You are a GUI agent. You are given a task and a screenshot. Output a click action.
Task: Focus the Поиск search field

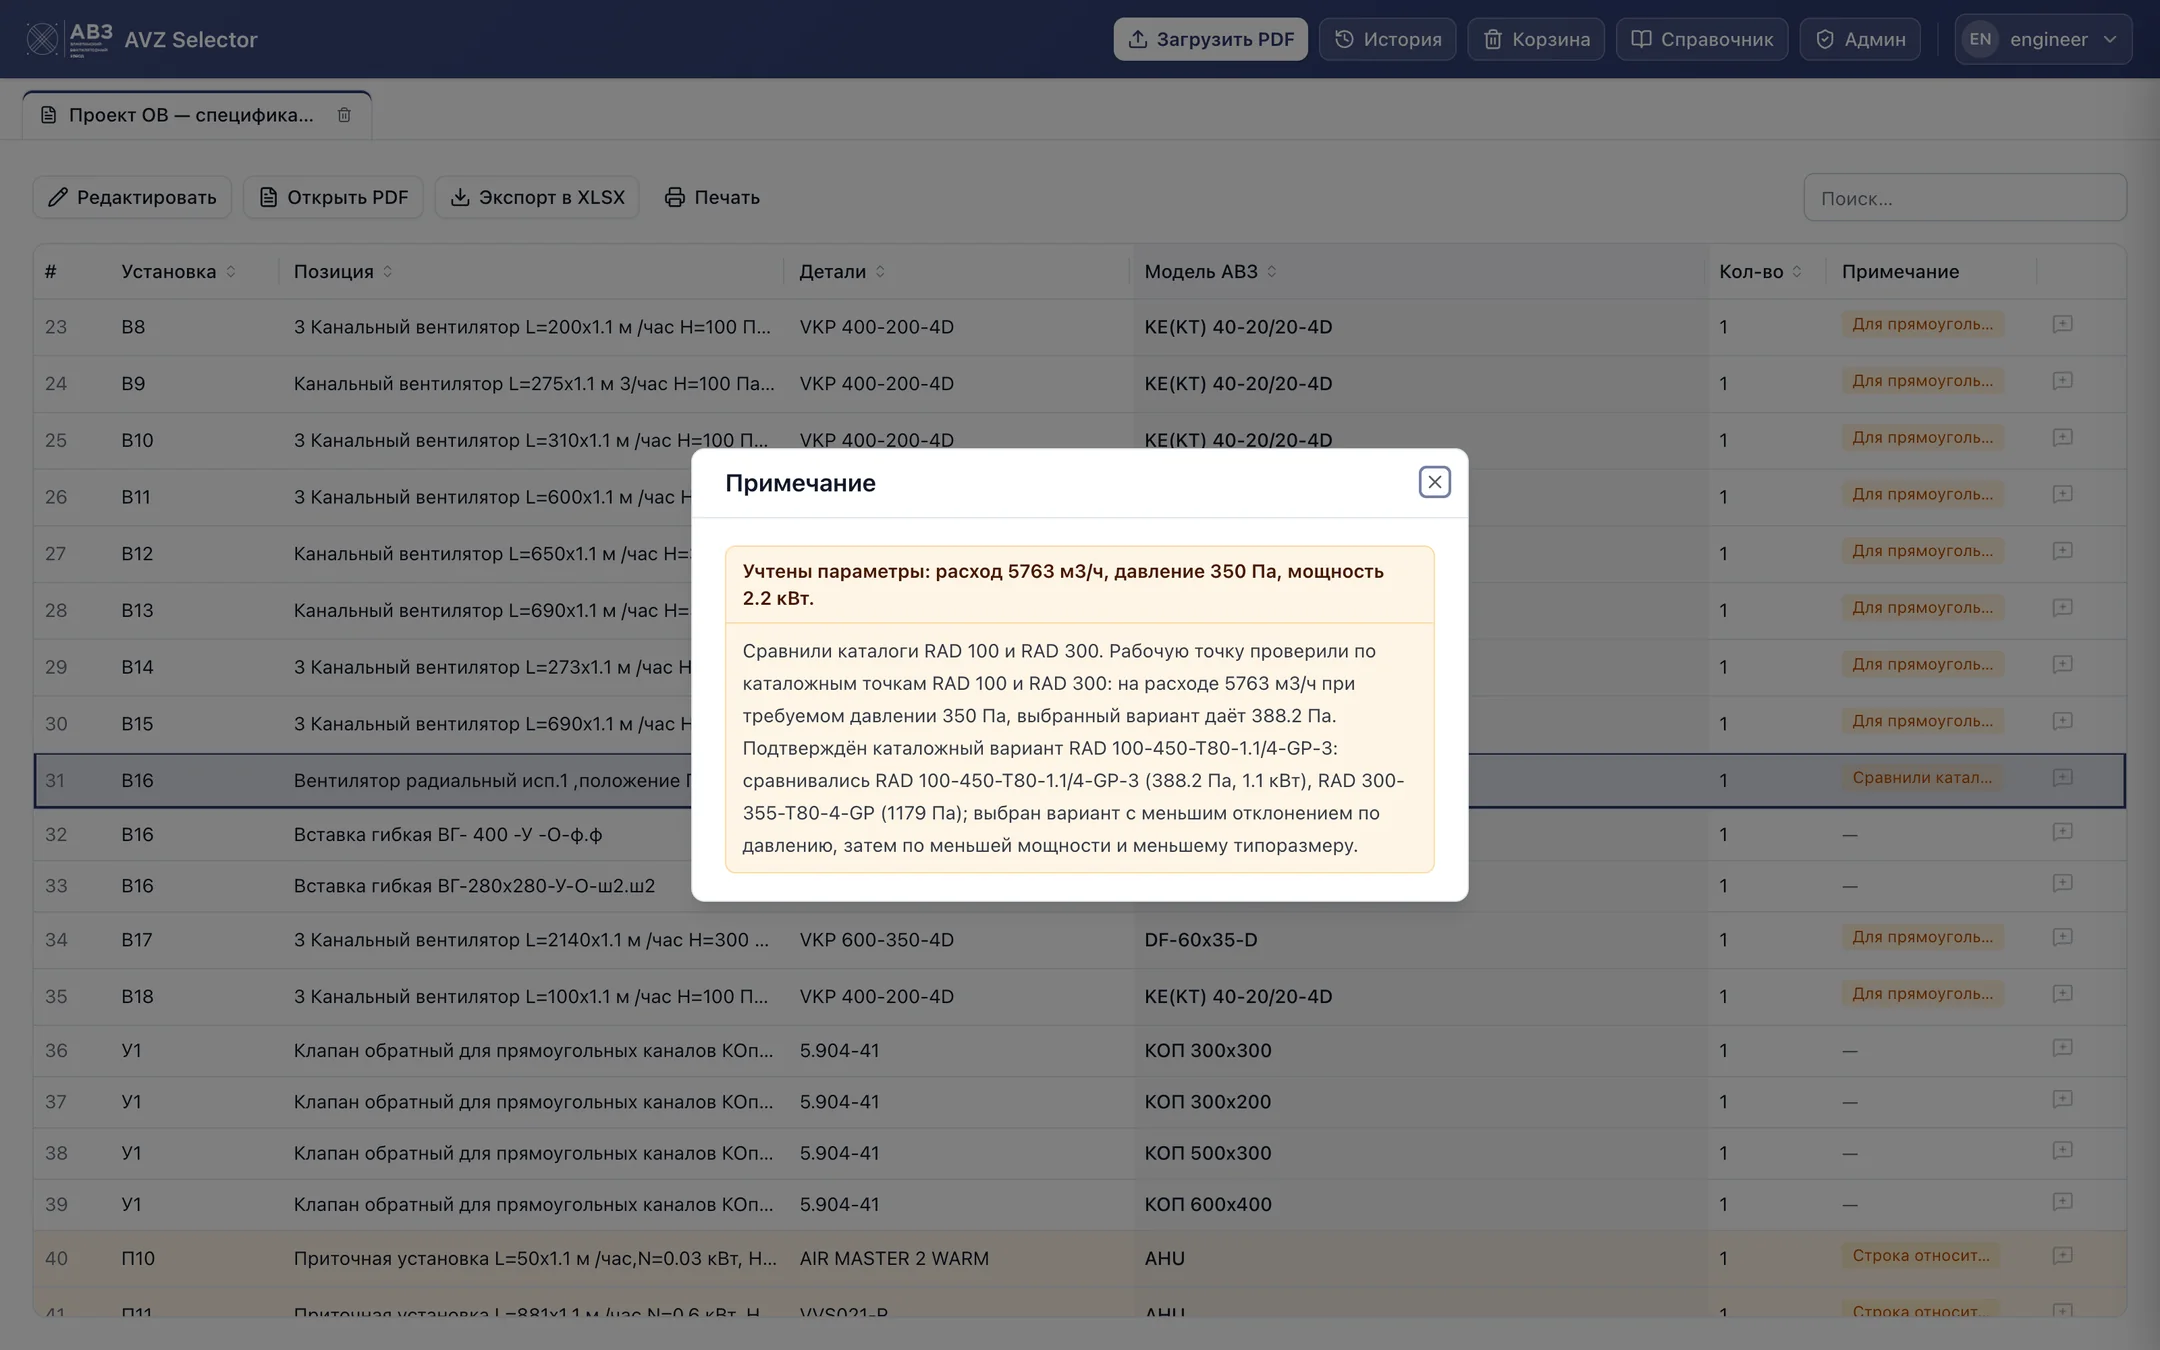(1964, 198)
